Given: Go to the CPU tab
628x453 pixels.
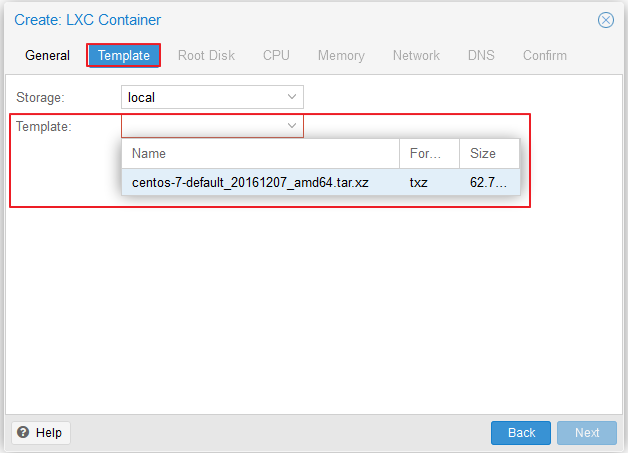Looking at the screenshot, I should [276, 55].
